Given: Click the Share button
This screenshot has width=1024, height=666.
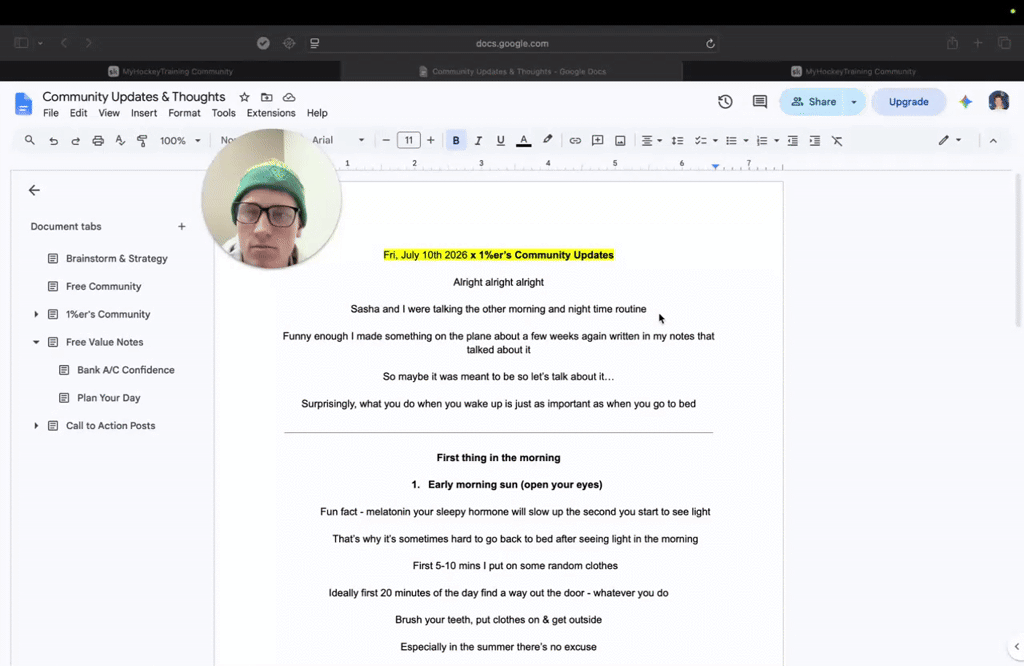Looking at the screenshot, I should click(814, 102).
